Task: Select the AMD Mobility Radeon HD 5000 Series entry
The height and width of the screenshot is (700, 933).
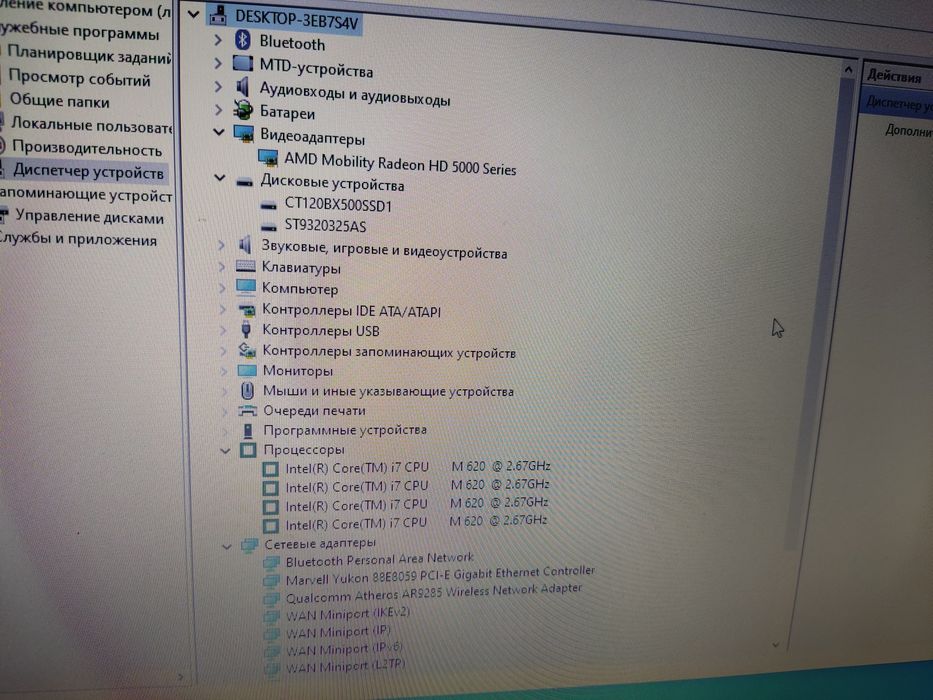Action: 400,164
